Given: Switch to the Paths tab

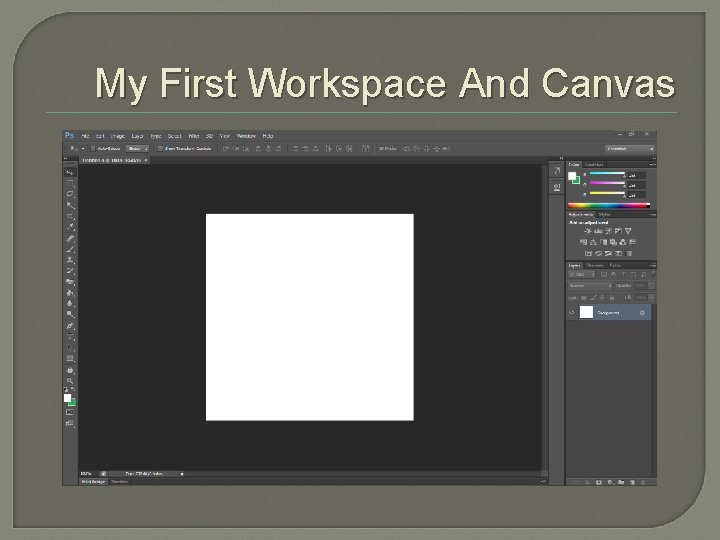Looking at the screenshot, I should [615, 265].
